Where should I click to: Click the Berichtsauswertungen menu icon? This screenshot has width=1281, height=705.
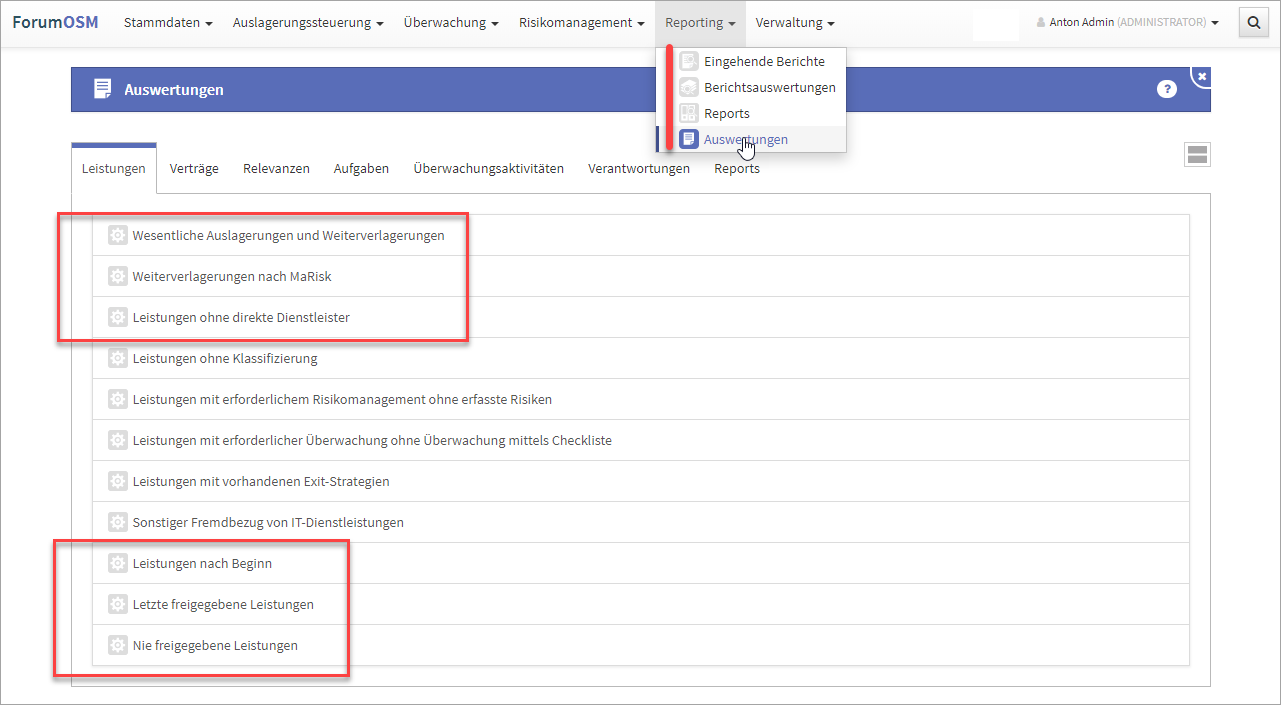(x=688, y=88)
